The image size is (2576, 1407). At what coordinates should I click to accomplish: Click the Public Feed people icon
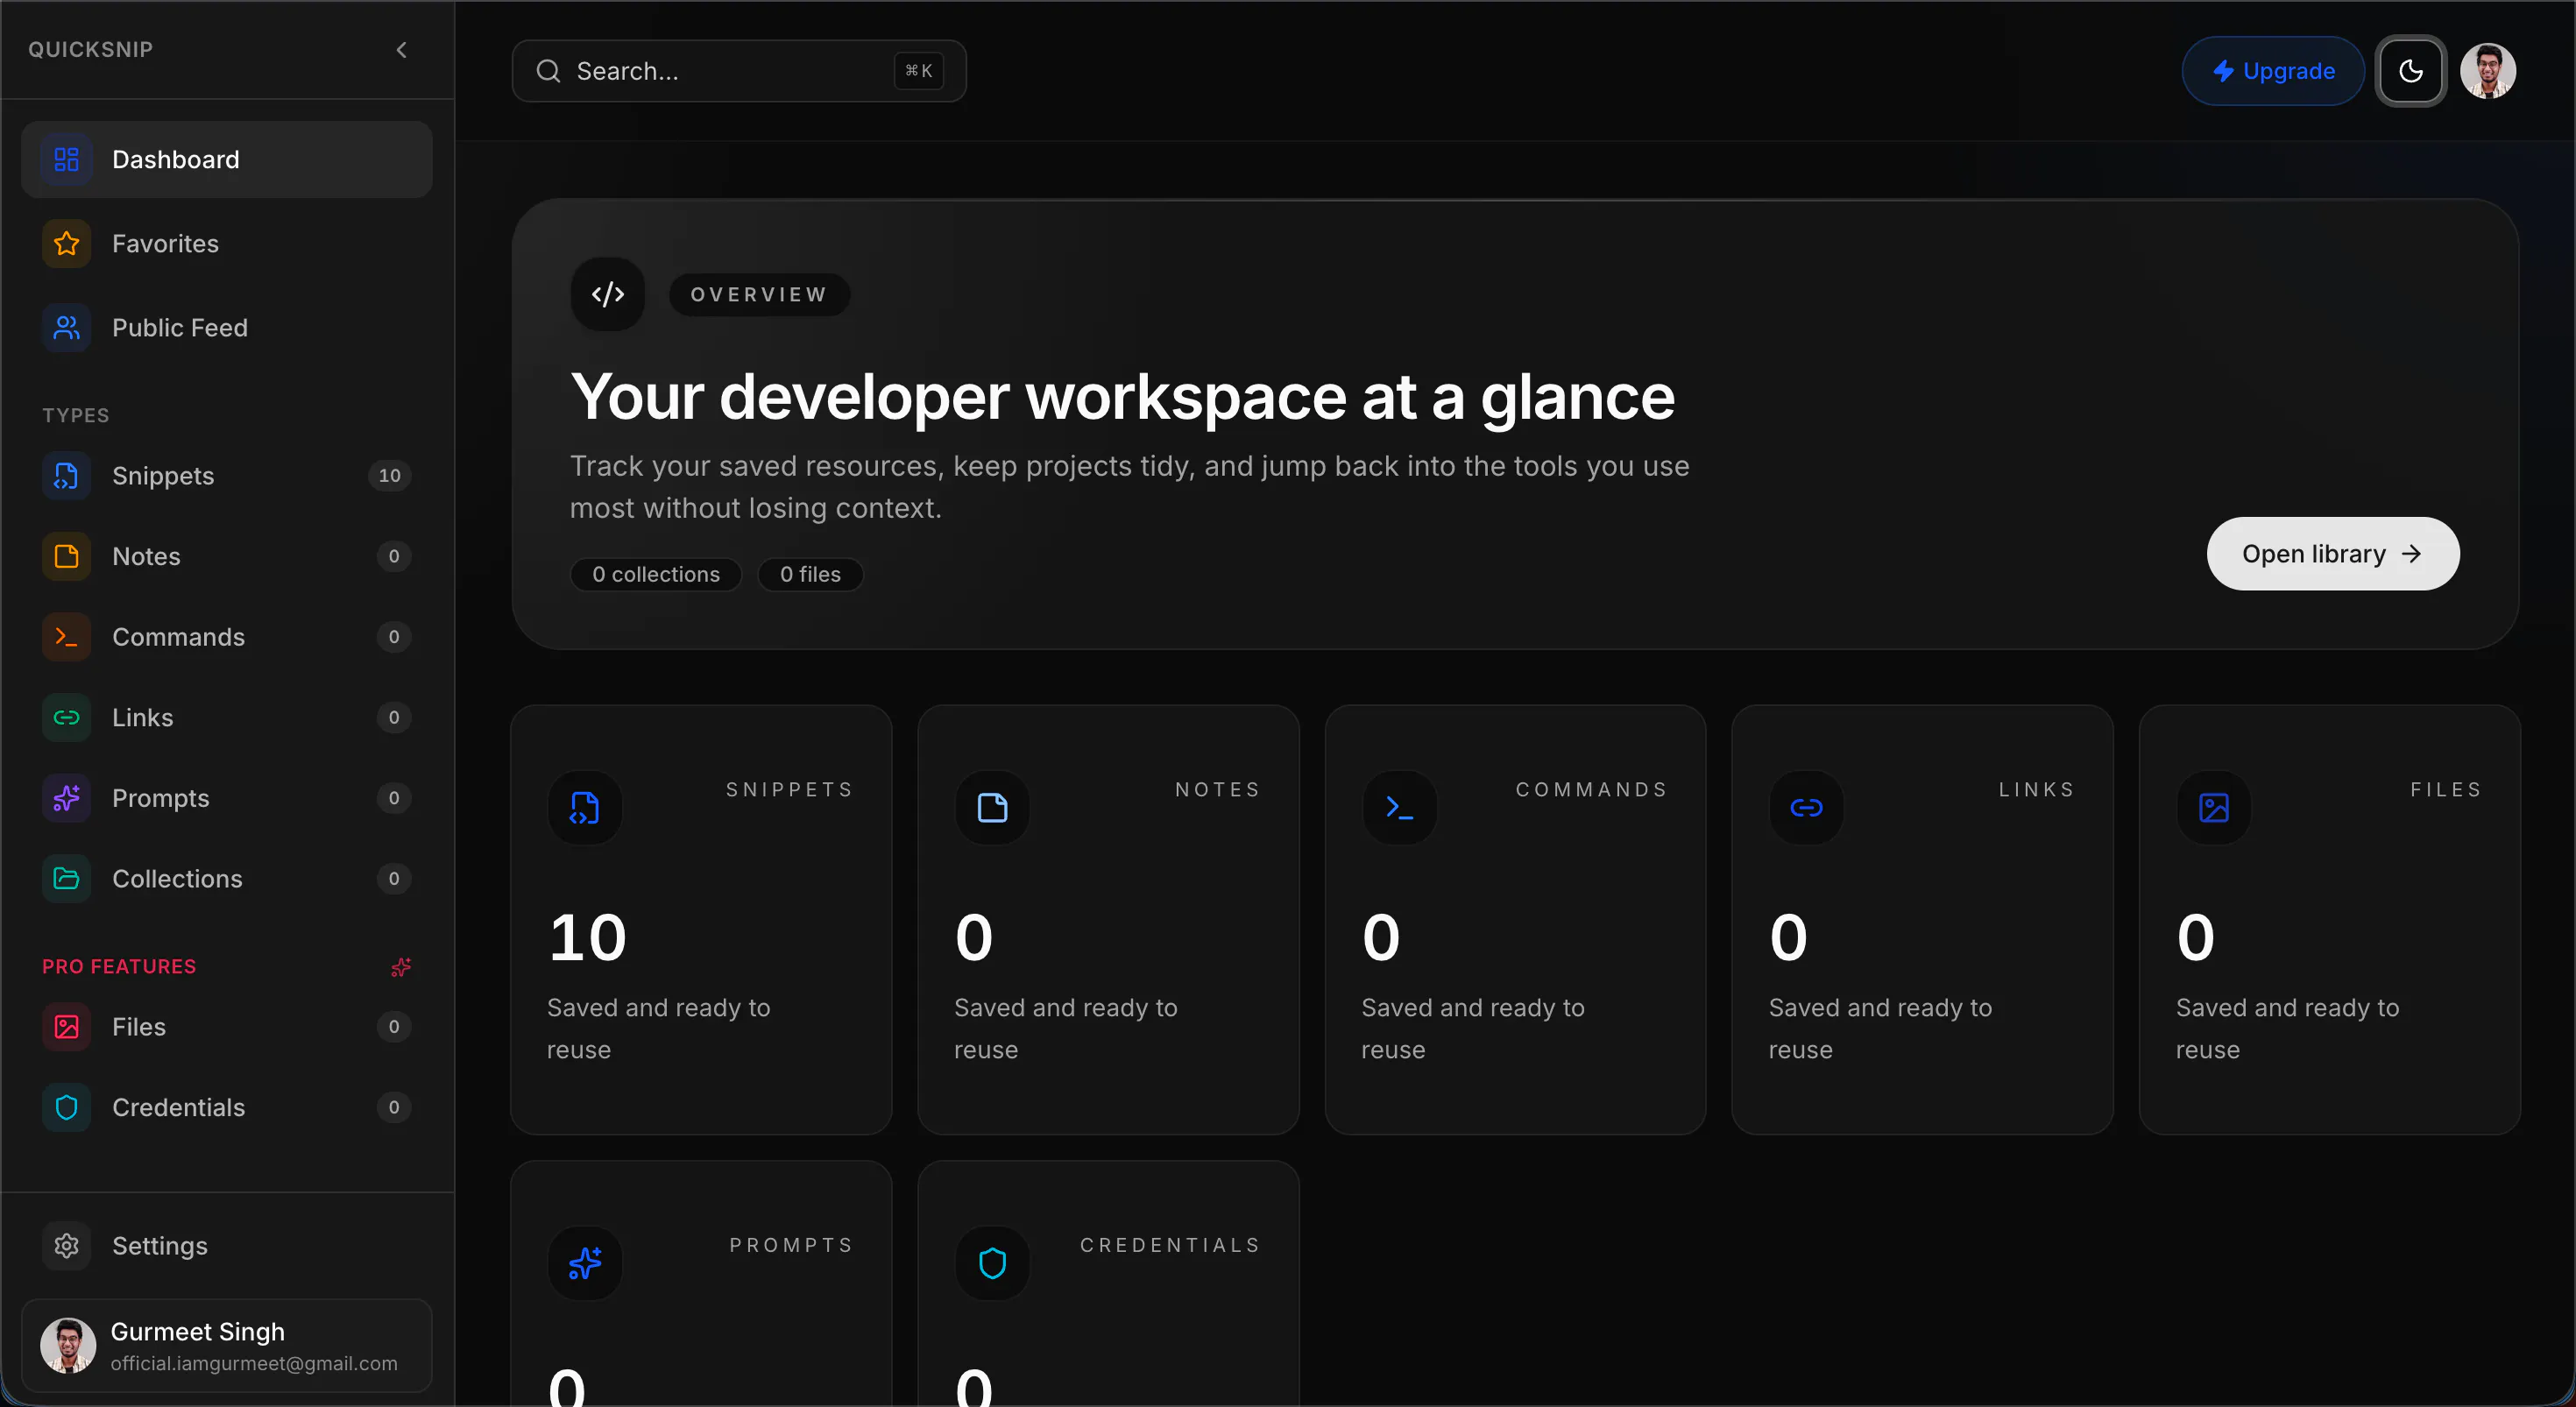(x=66, y=327)
